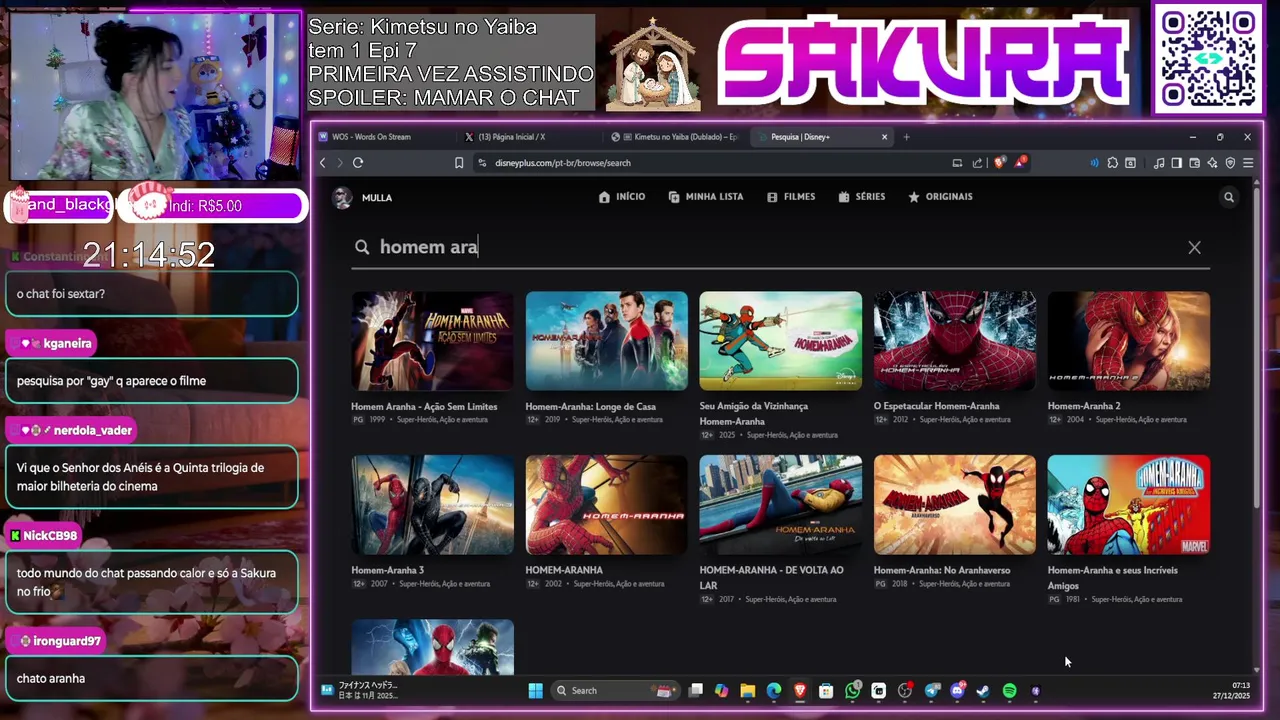The height and width of the screenshot is (720, 1280).
Task: Open Seu Amigão da Vizinhança Homem-Aranha thumbnail
Action: pos(780,340)
